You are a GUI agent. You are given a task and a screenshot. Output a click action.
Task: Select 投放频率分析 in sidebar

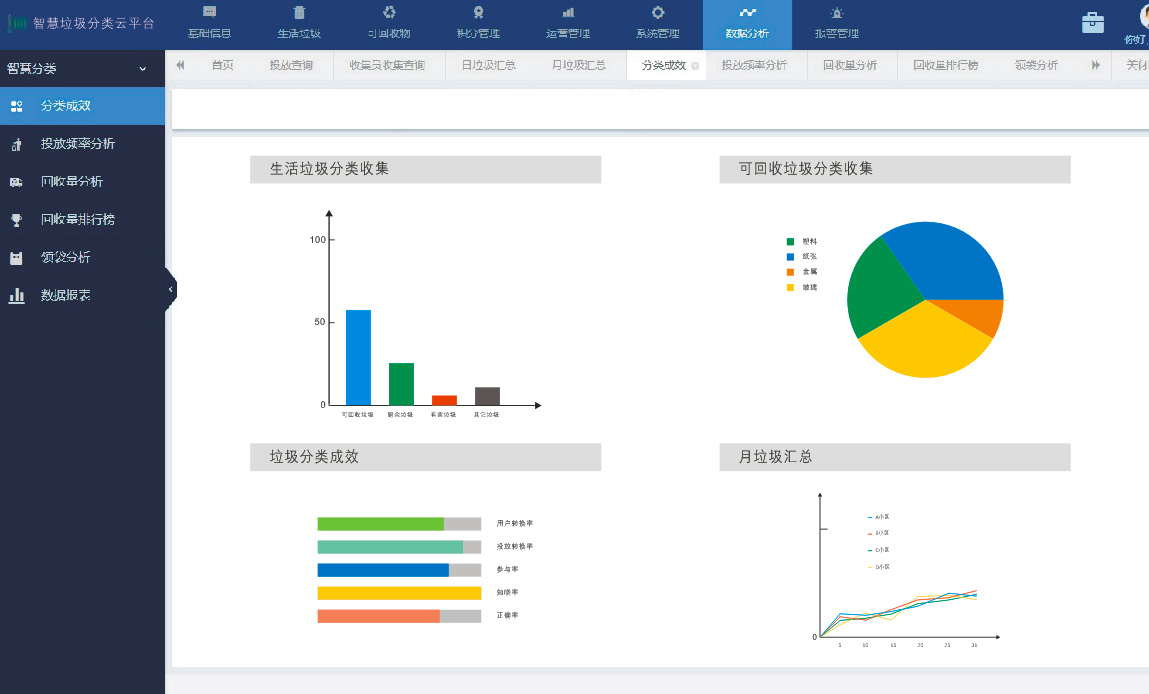coord(77,144)
